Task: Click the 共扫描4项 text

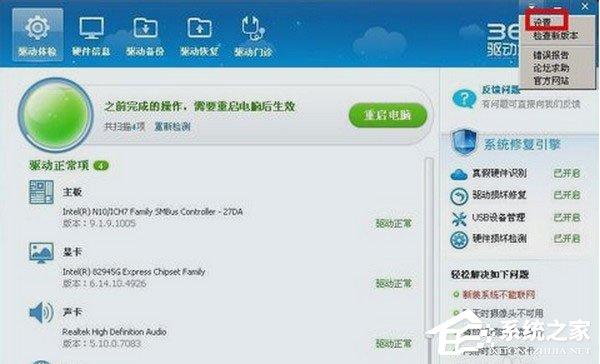Action: [125, 126]
